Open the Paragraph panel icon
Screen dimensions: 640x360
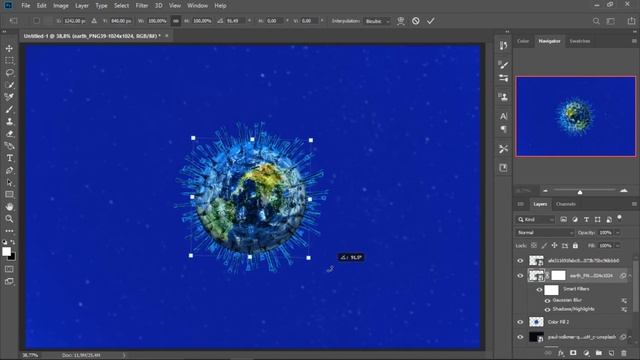pyautogui.click(x=504, y=129)
